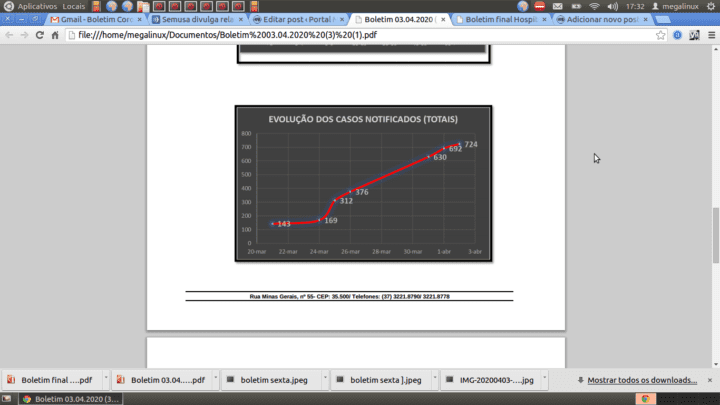Viewport: 720px width, 405px height.
Task: Expand options for Boletim final pdf download
Action: (x=106, y=378)
